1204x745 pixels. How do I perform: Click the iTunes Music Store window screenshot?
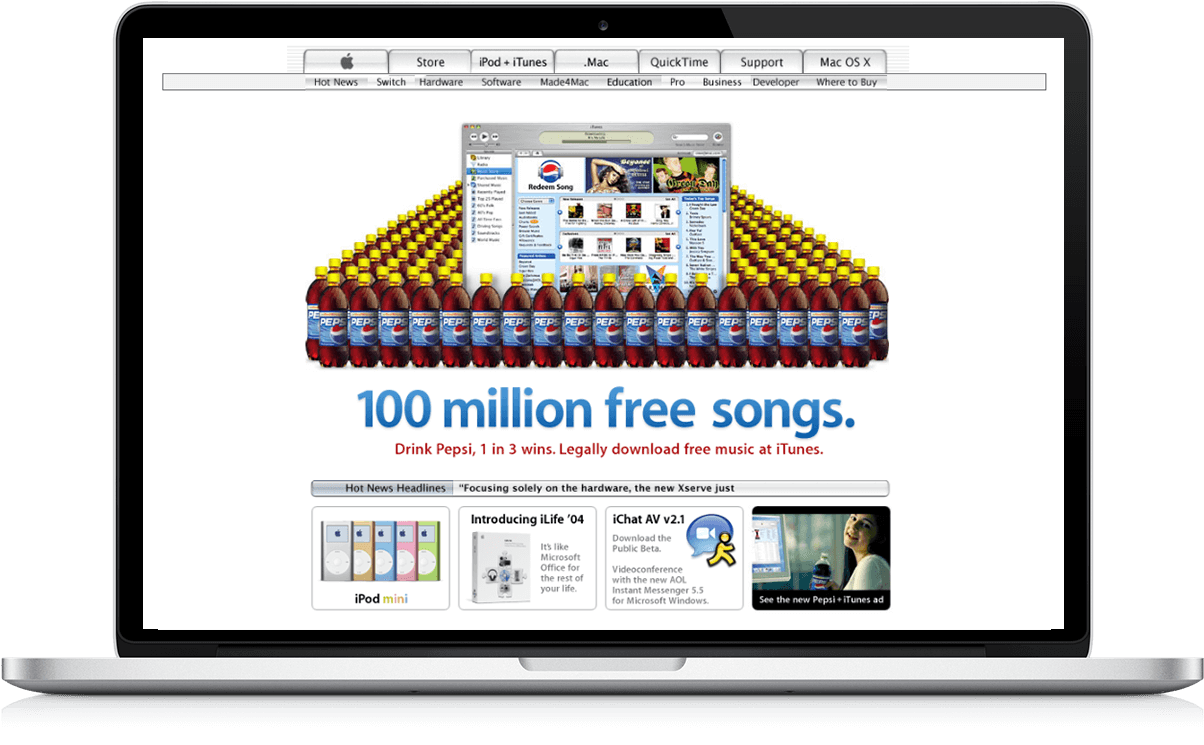[596, 206]
